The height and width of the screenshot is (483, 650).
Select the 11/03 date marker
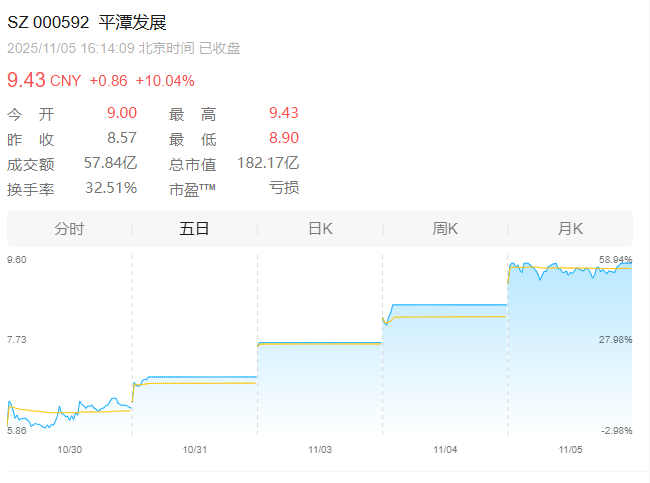pyautogui.click(x=320, y=450)
